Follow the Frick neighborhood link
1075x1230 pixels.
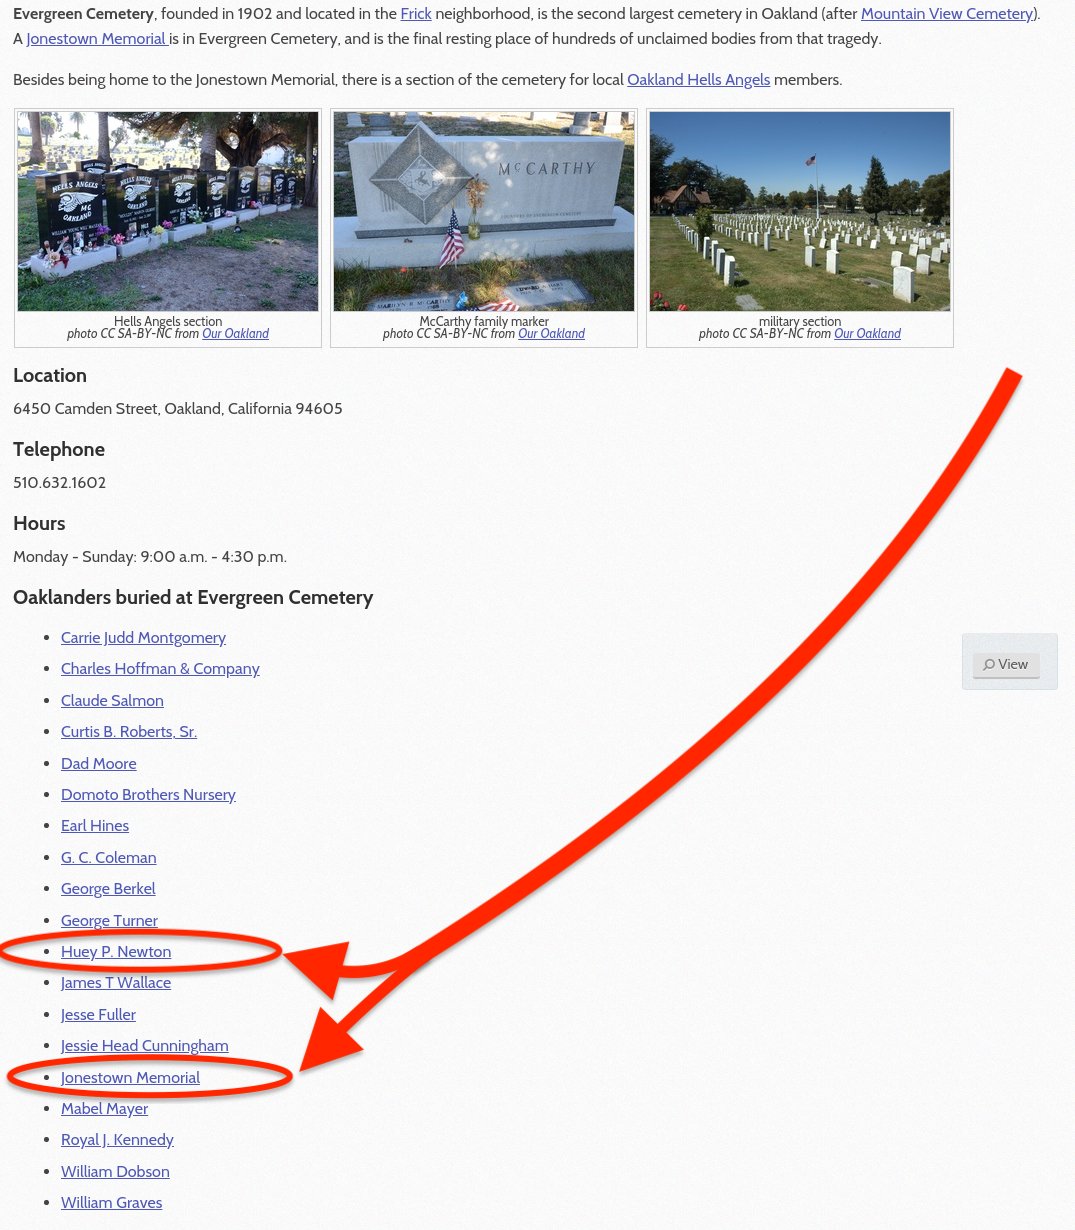tap(416, 14)
